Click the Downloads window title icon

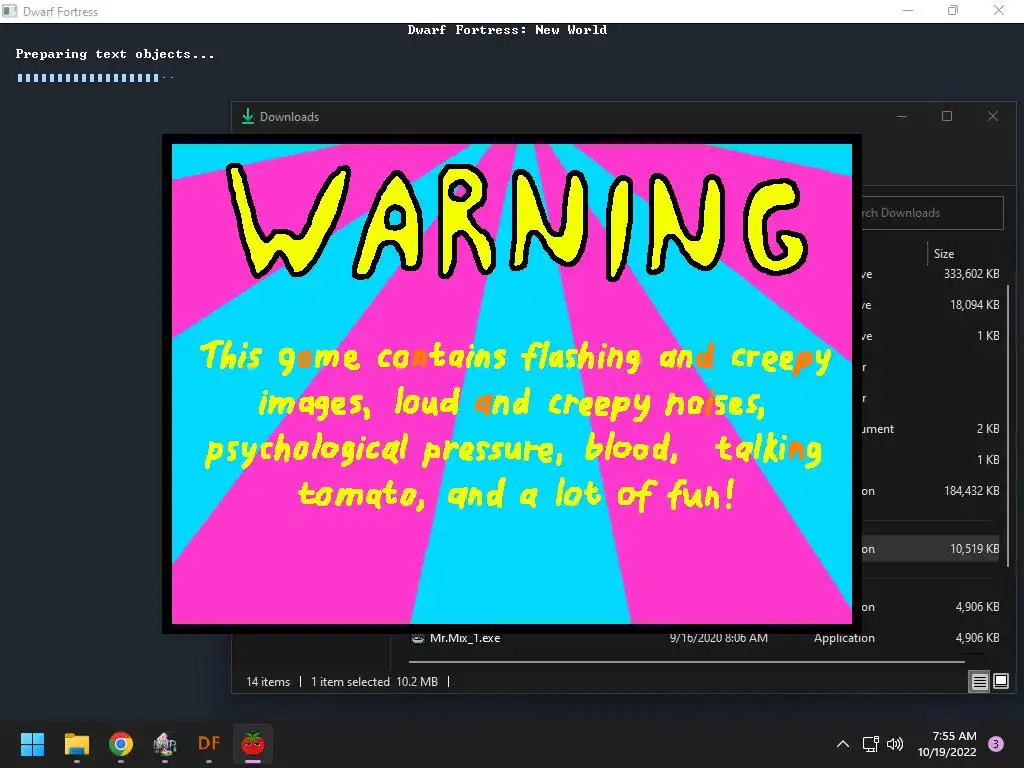[x=248, y=116]
